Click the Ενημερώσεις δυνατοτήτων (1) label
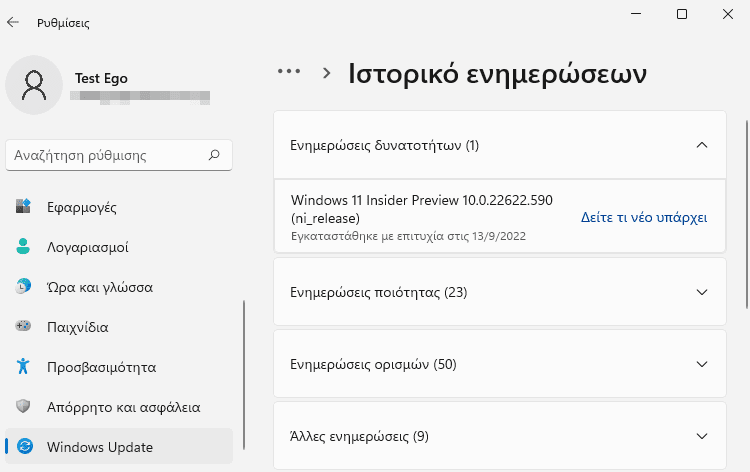The width and height of the screenshot is (750, 472). click(384, 145)
